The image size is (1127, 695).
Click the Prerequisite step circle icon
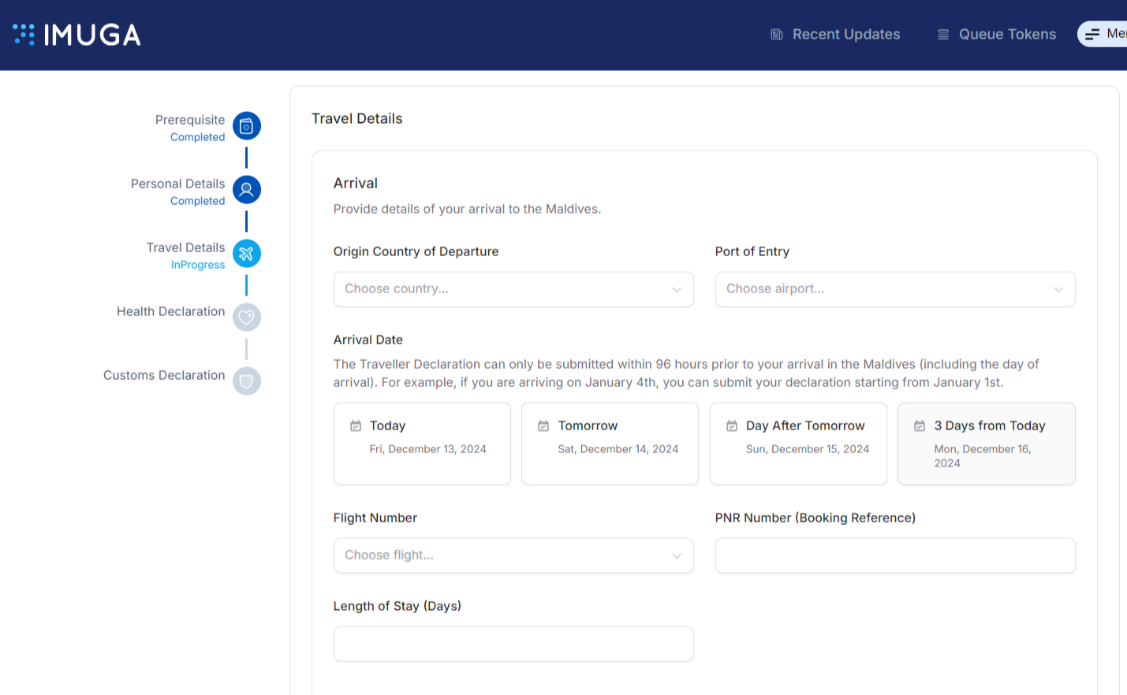pos(246,126)
